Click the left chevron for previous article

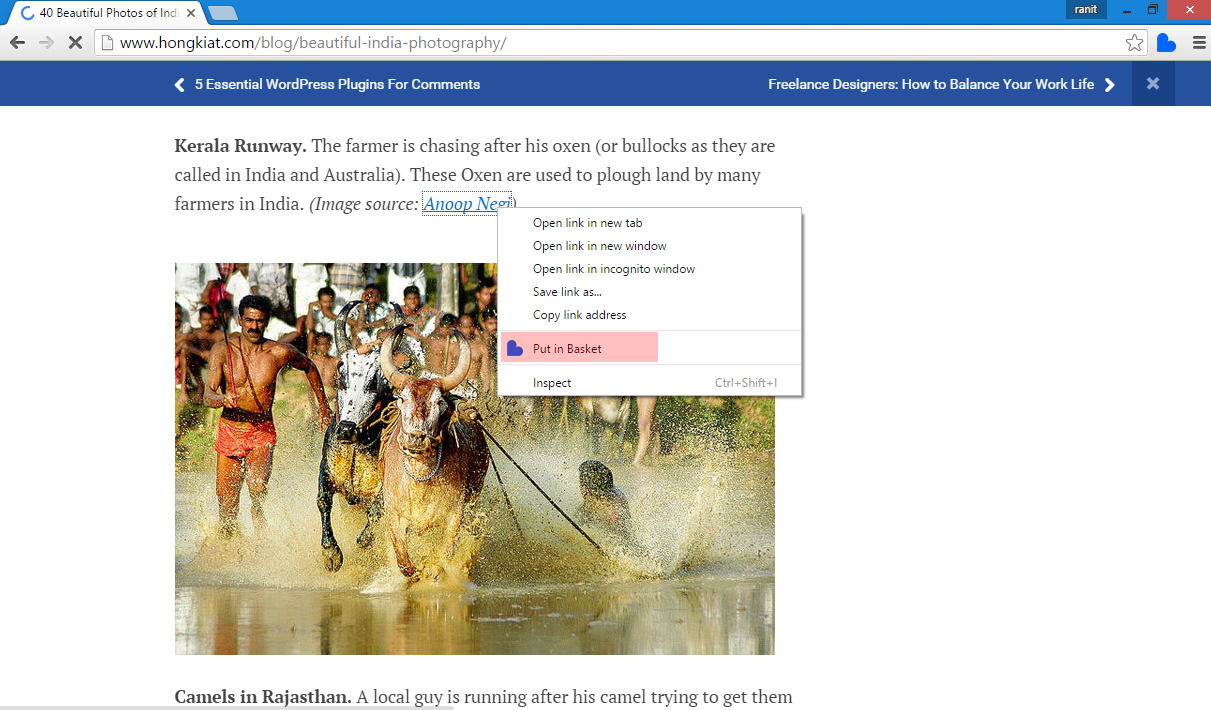[180, 85]
